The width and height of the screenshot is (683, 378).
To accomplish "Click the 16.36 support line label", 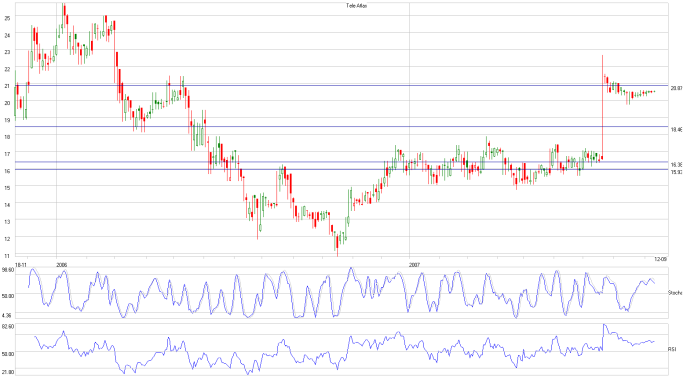I will tap(676, 165).
